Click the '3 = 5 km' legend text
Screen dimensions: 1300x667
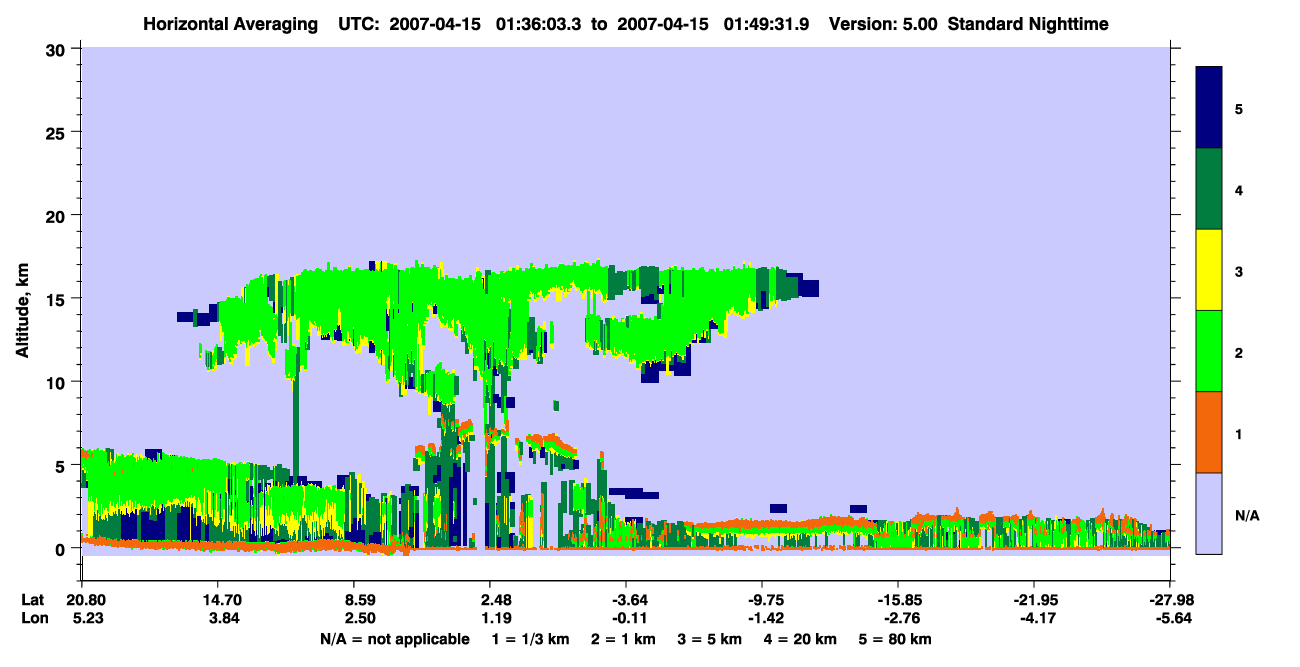(x=712, y=639)
